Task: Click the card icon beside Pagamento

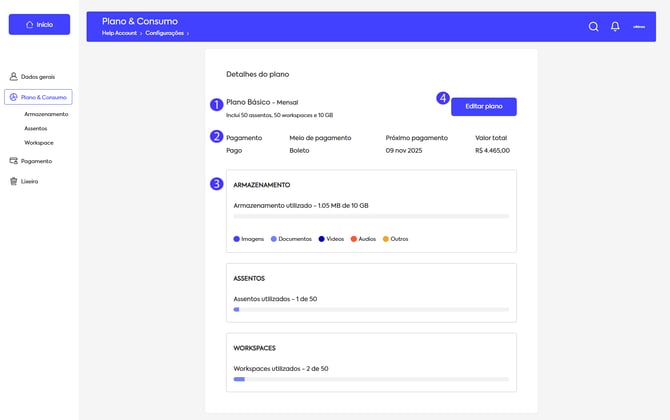Action: pyautogui.click(x=14, y=161)
